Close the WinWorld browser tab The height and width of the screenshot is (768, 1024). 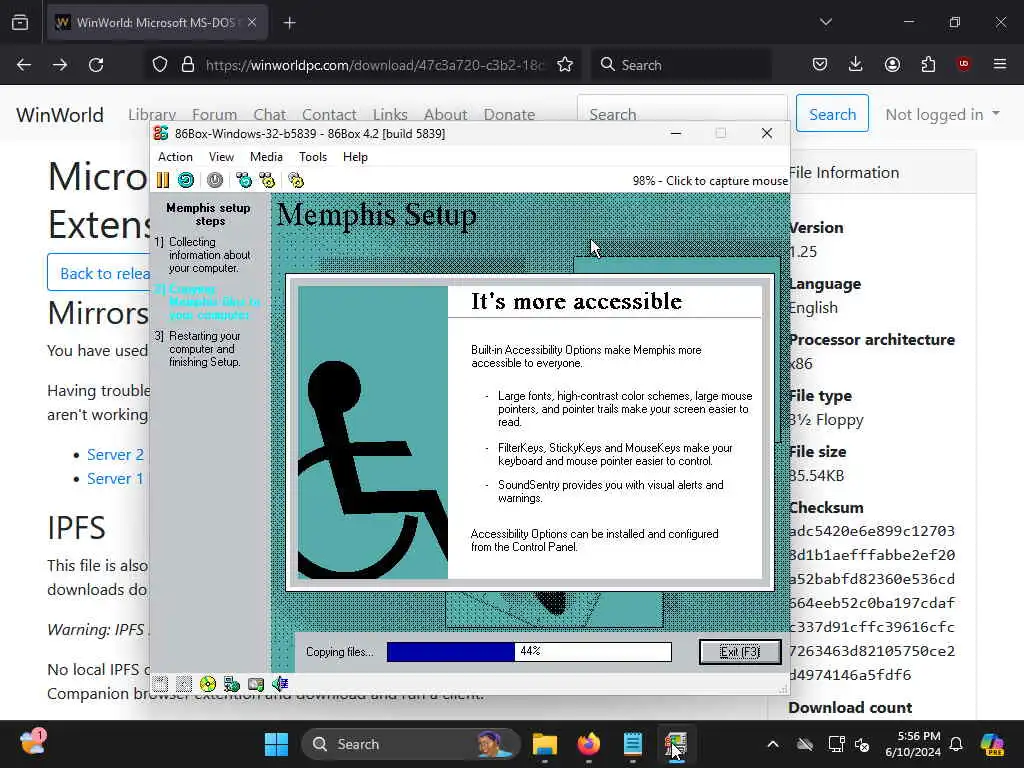pyautogui.click(x=252, y=22)
